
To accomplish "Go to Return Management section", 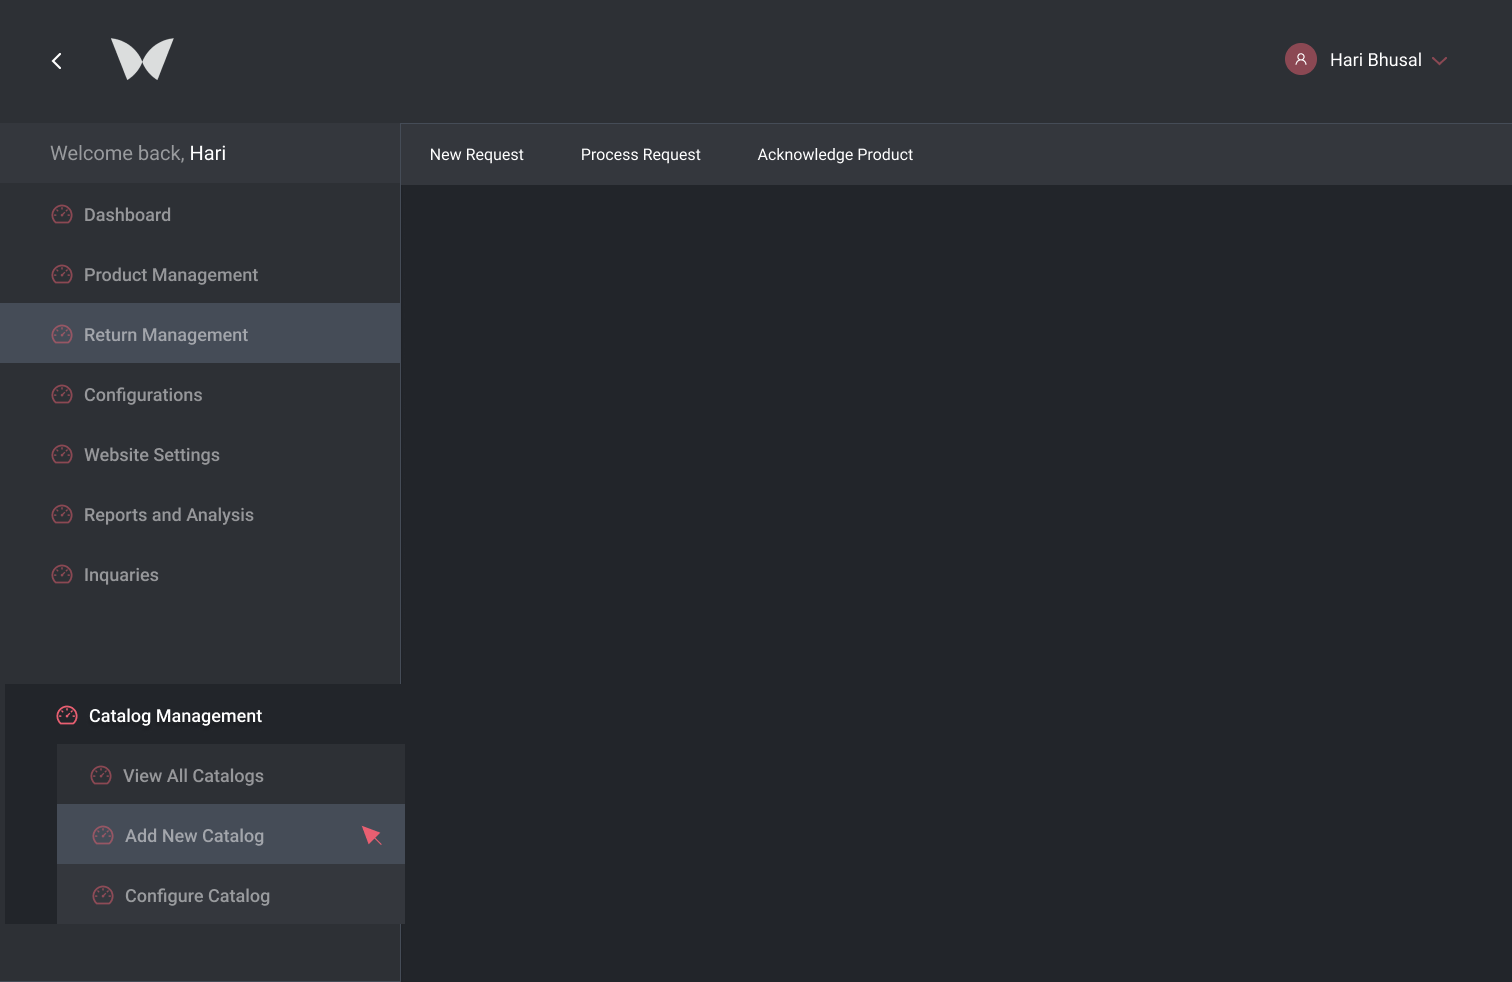I will click(x=166, y=335).
